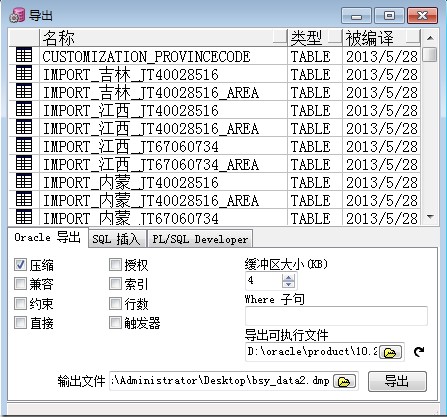Image resolution: width=447 pixels, height=417 pixels.
Task: Sort the list by the 名称 column header
Action: 163,37
